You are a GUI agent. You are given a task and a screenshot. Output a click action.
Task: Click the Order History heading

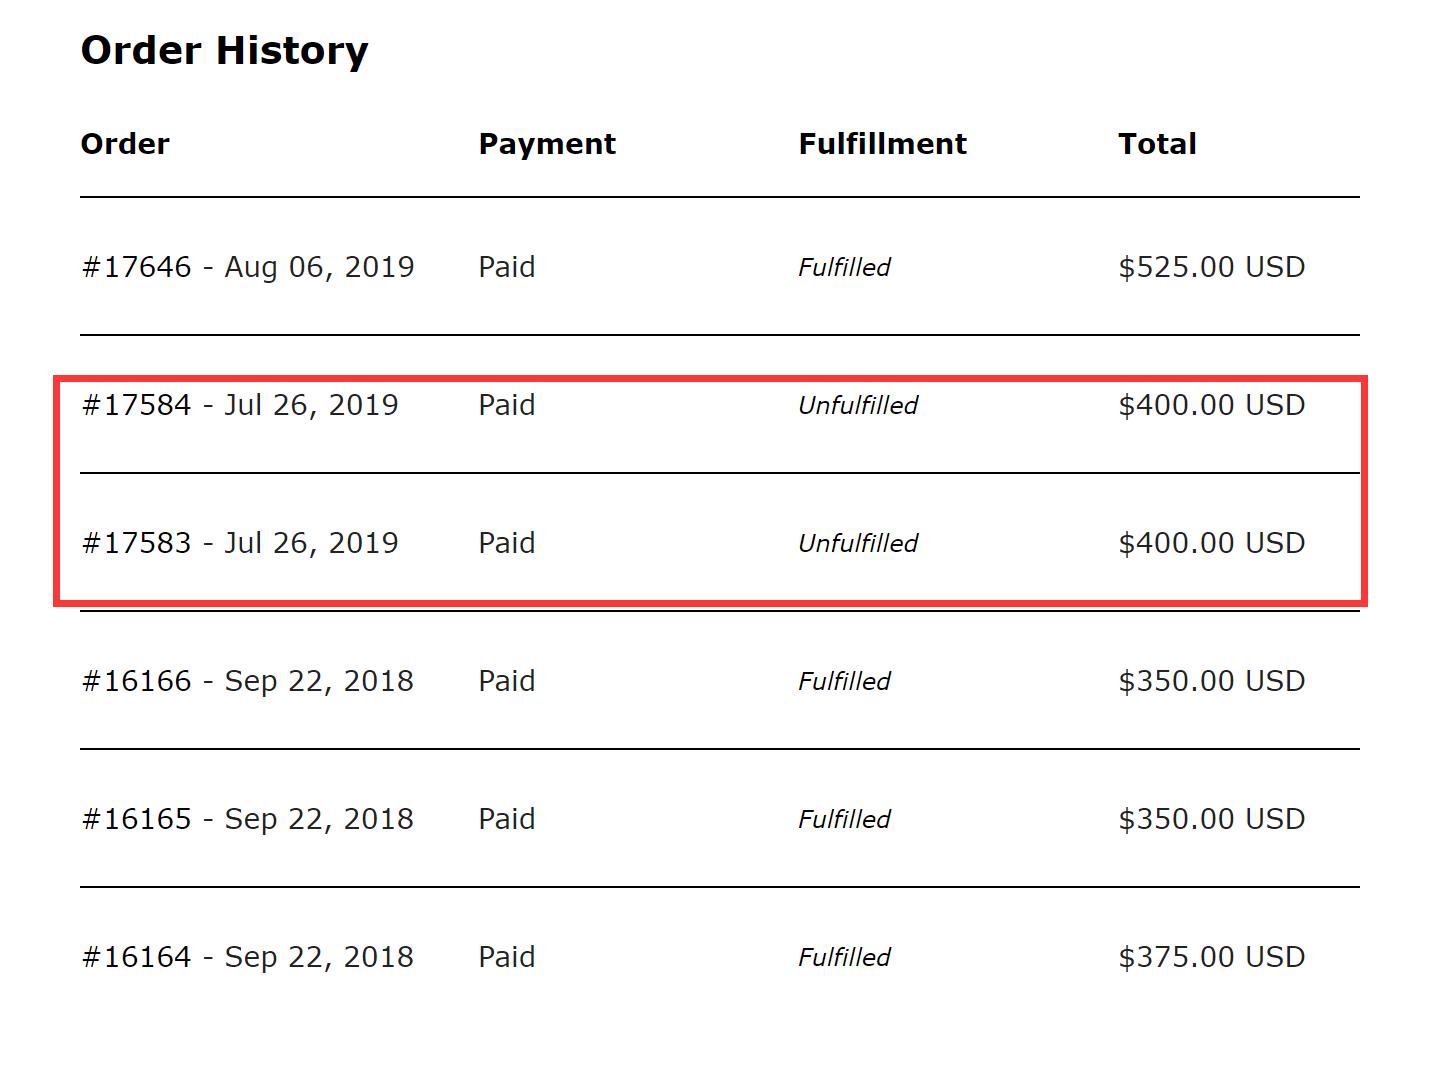(x=224, y=50)
